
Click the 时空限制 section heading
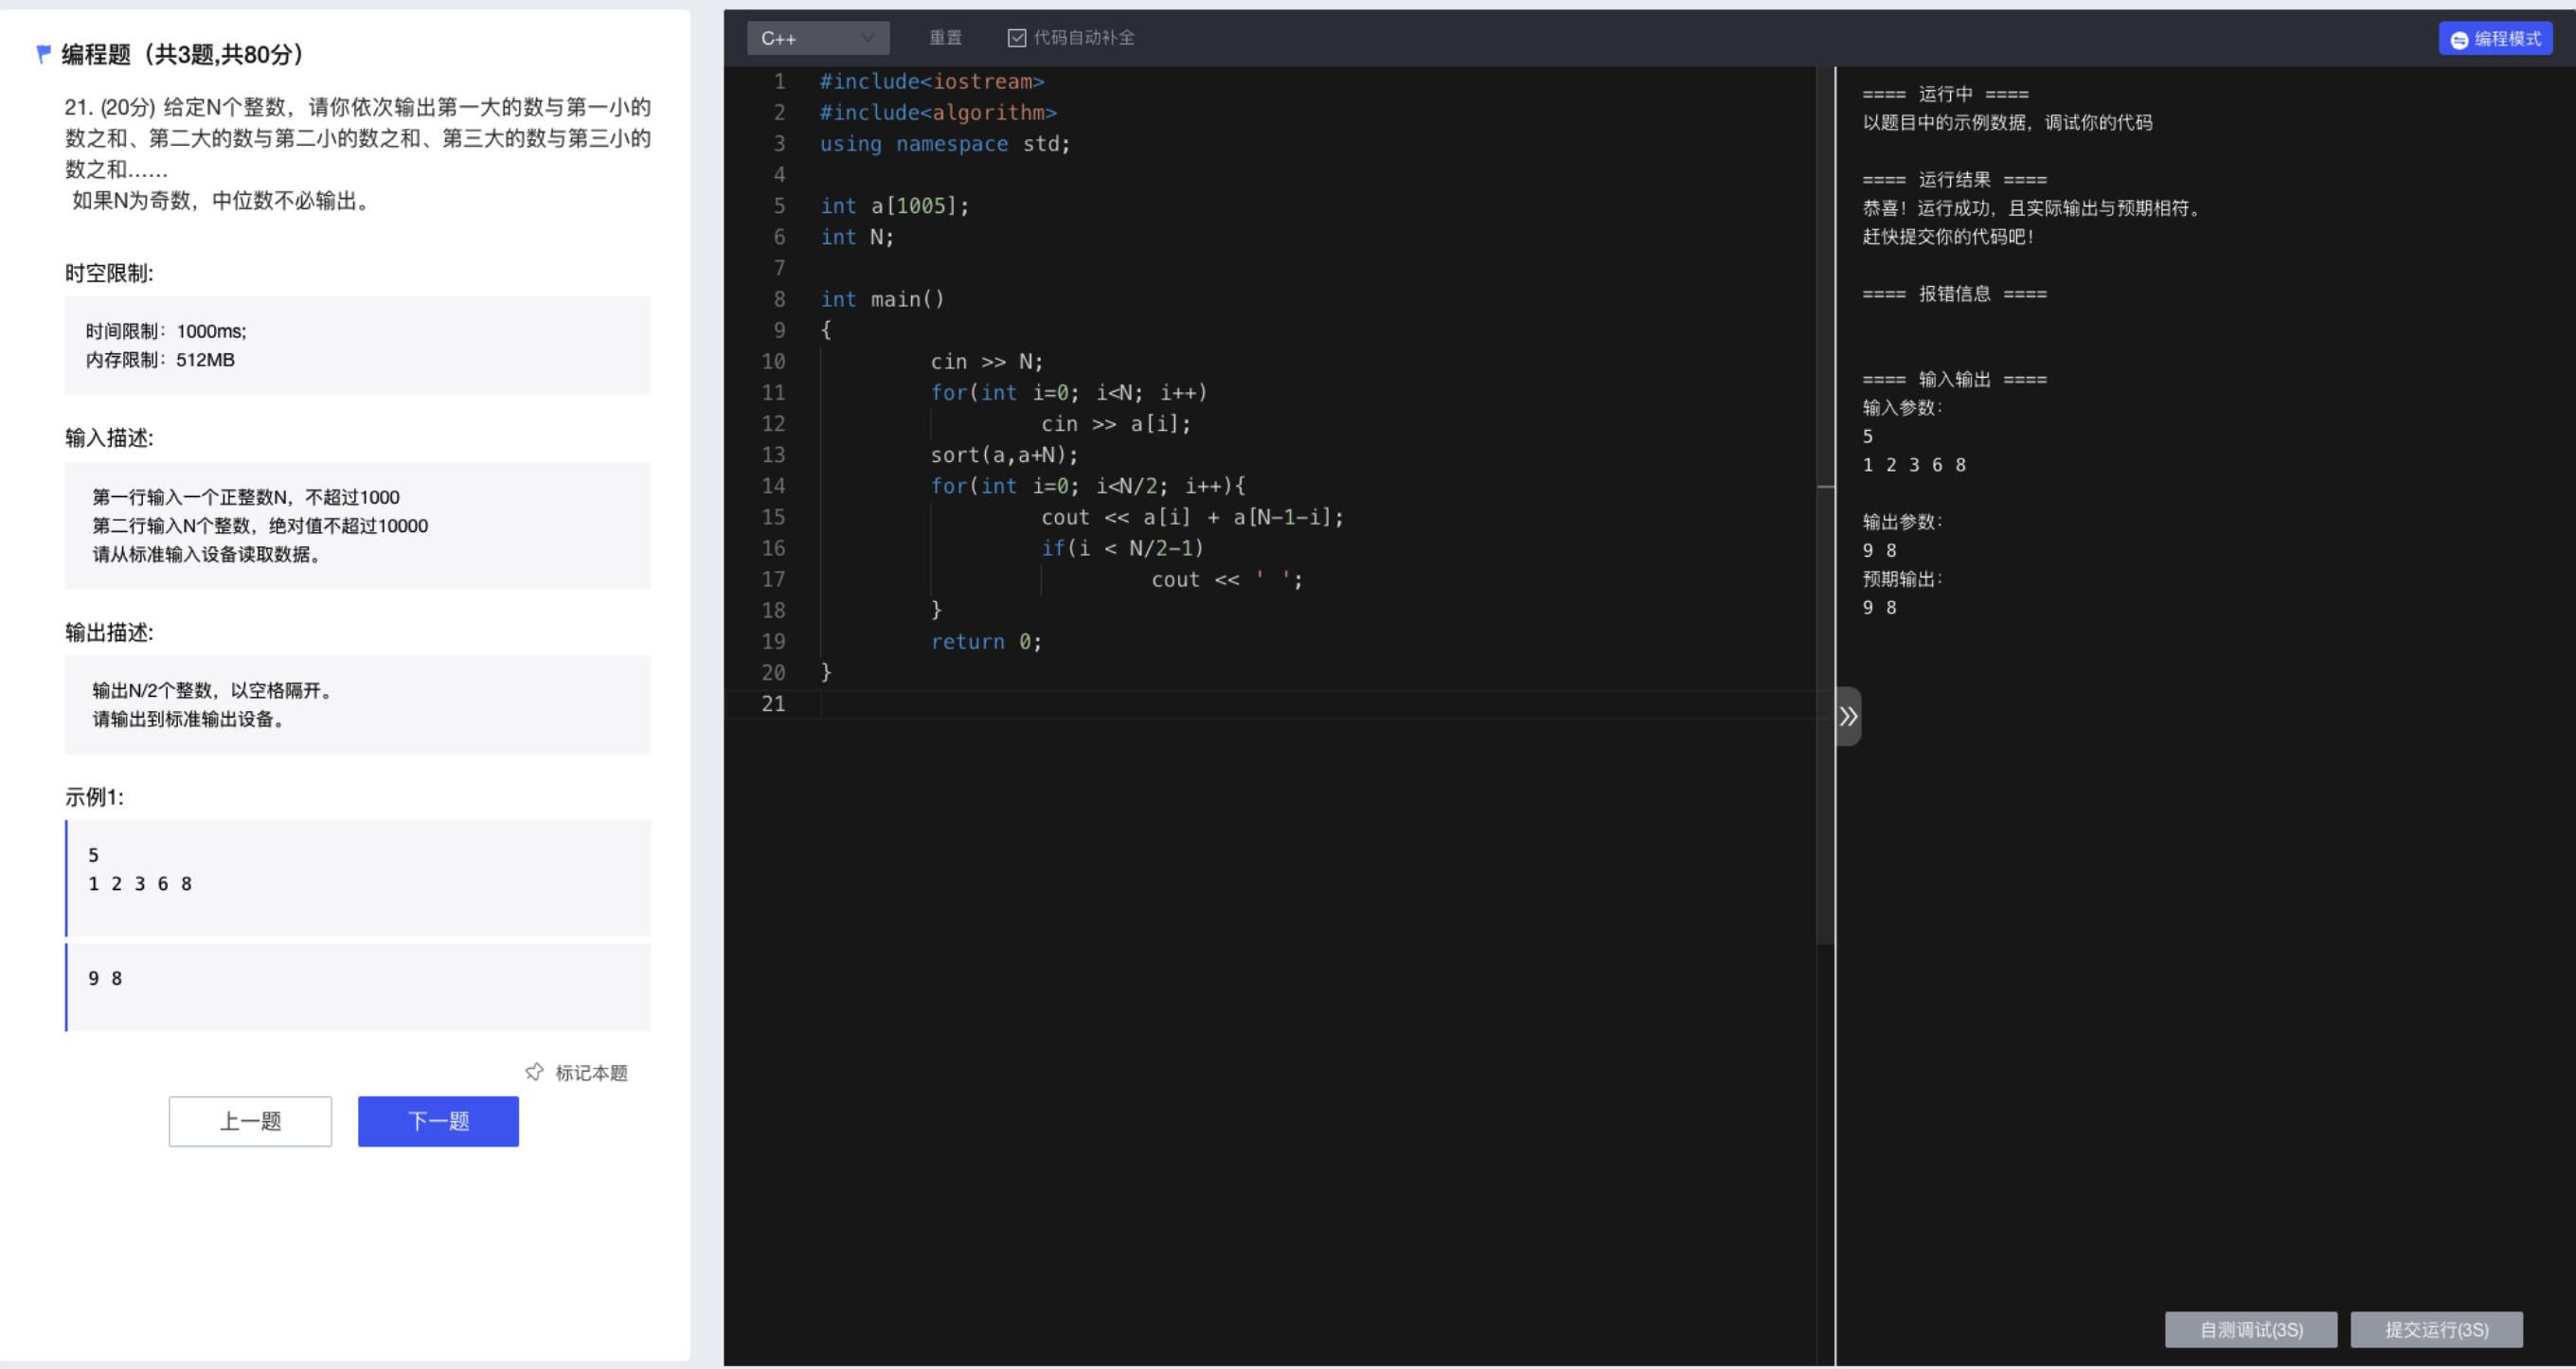coord(109,273)
